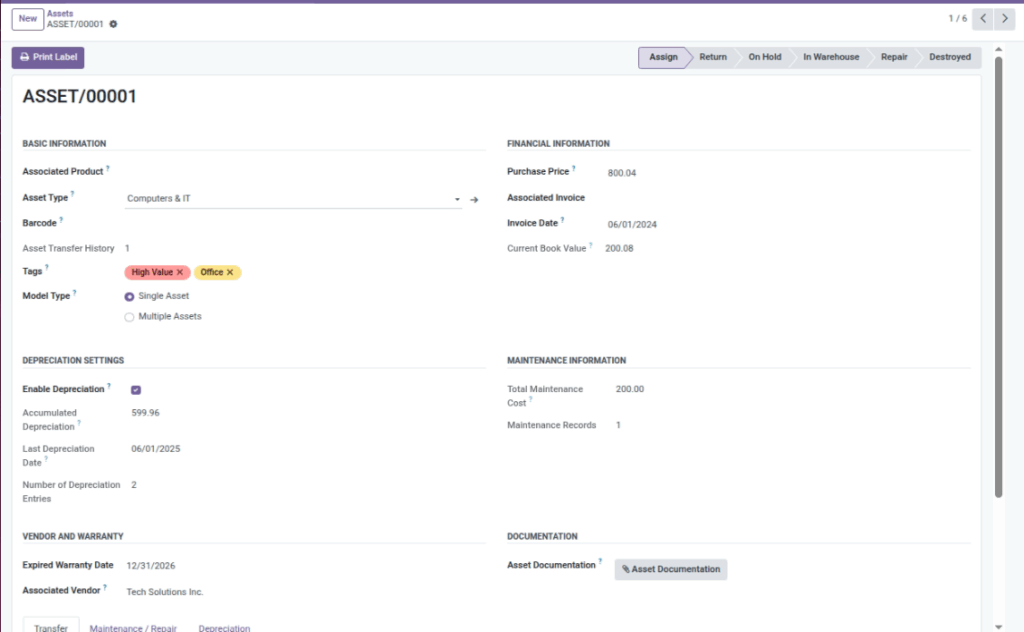
Task: Click Number of Depreciation Entries label
Action: (71, 492)
